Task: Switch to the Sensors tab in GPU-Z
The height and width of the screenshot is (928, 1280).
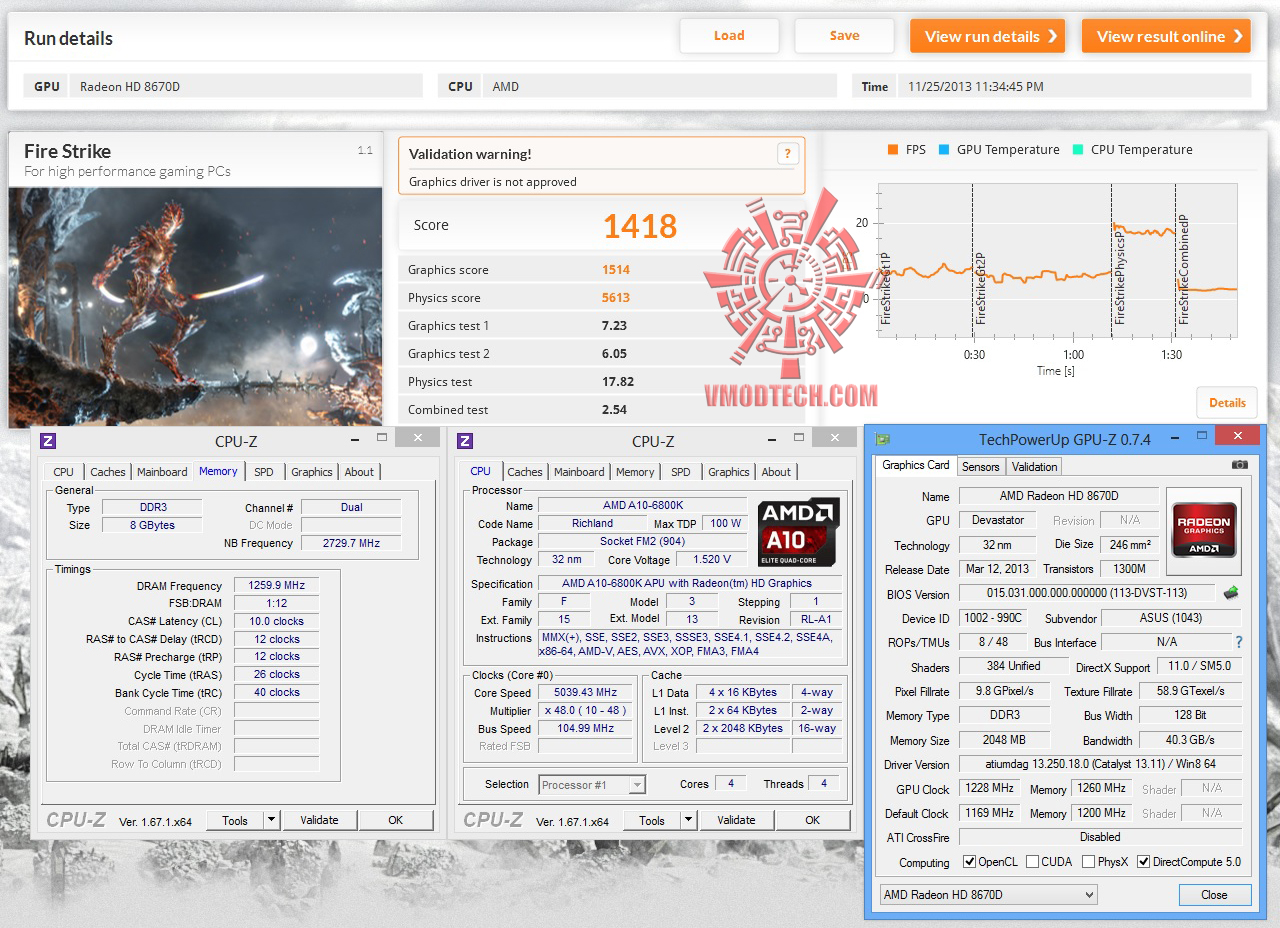Action: tap(980, 467)
